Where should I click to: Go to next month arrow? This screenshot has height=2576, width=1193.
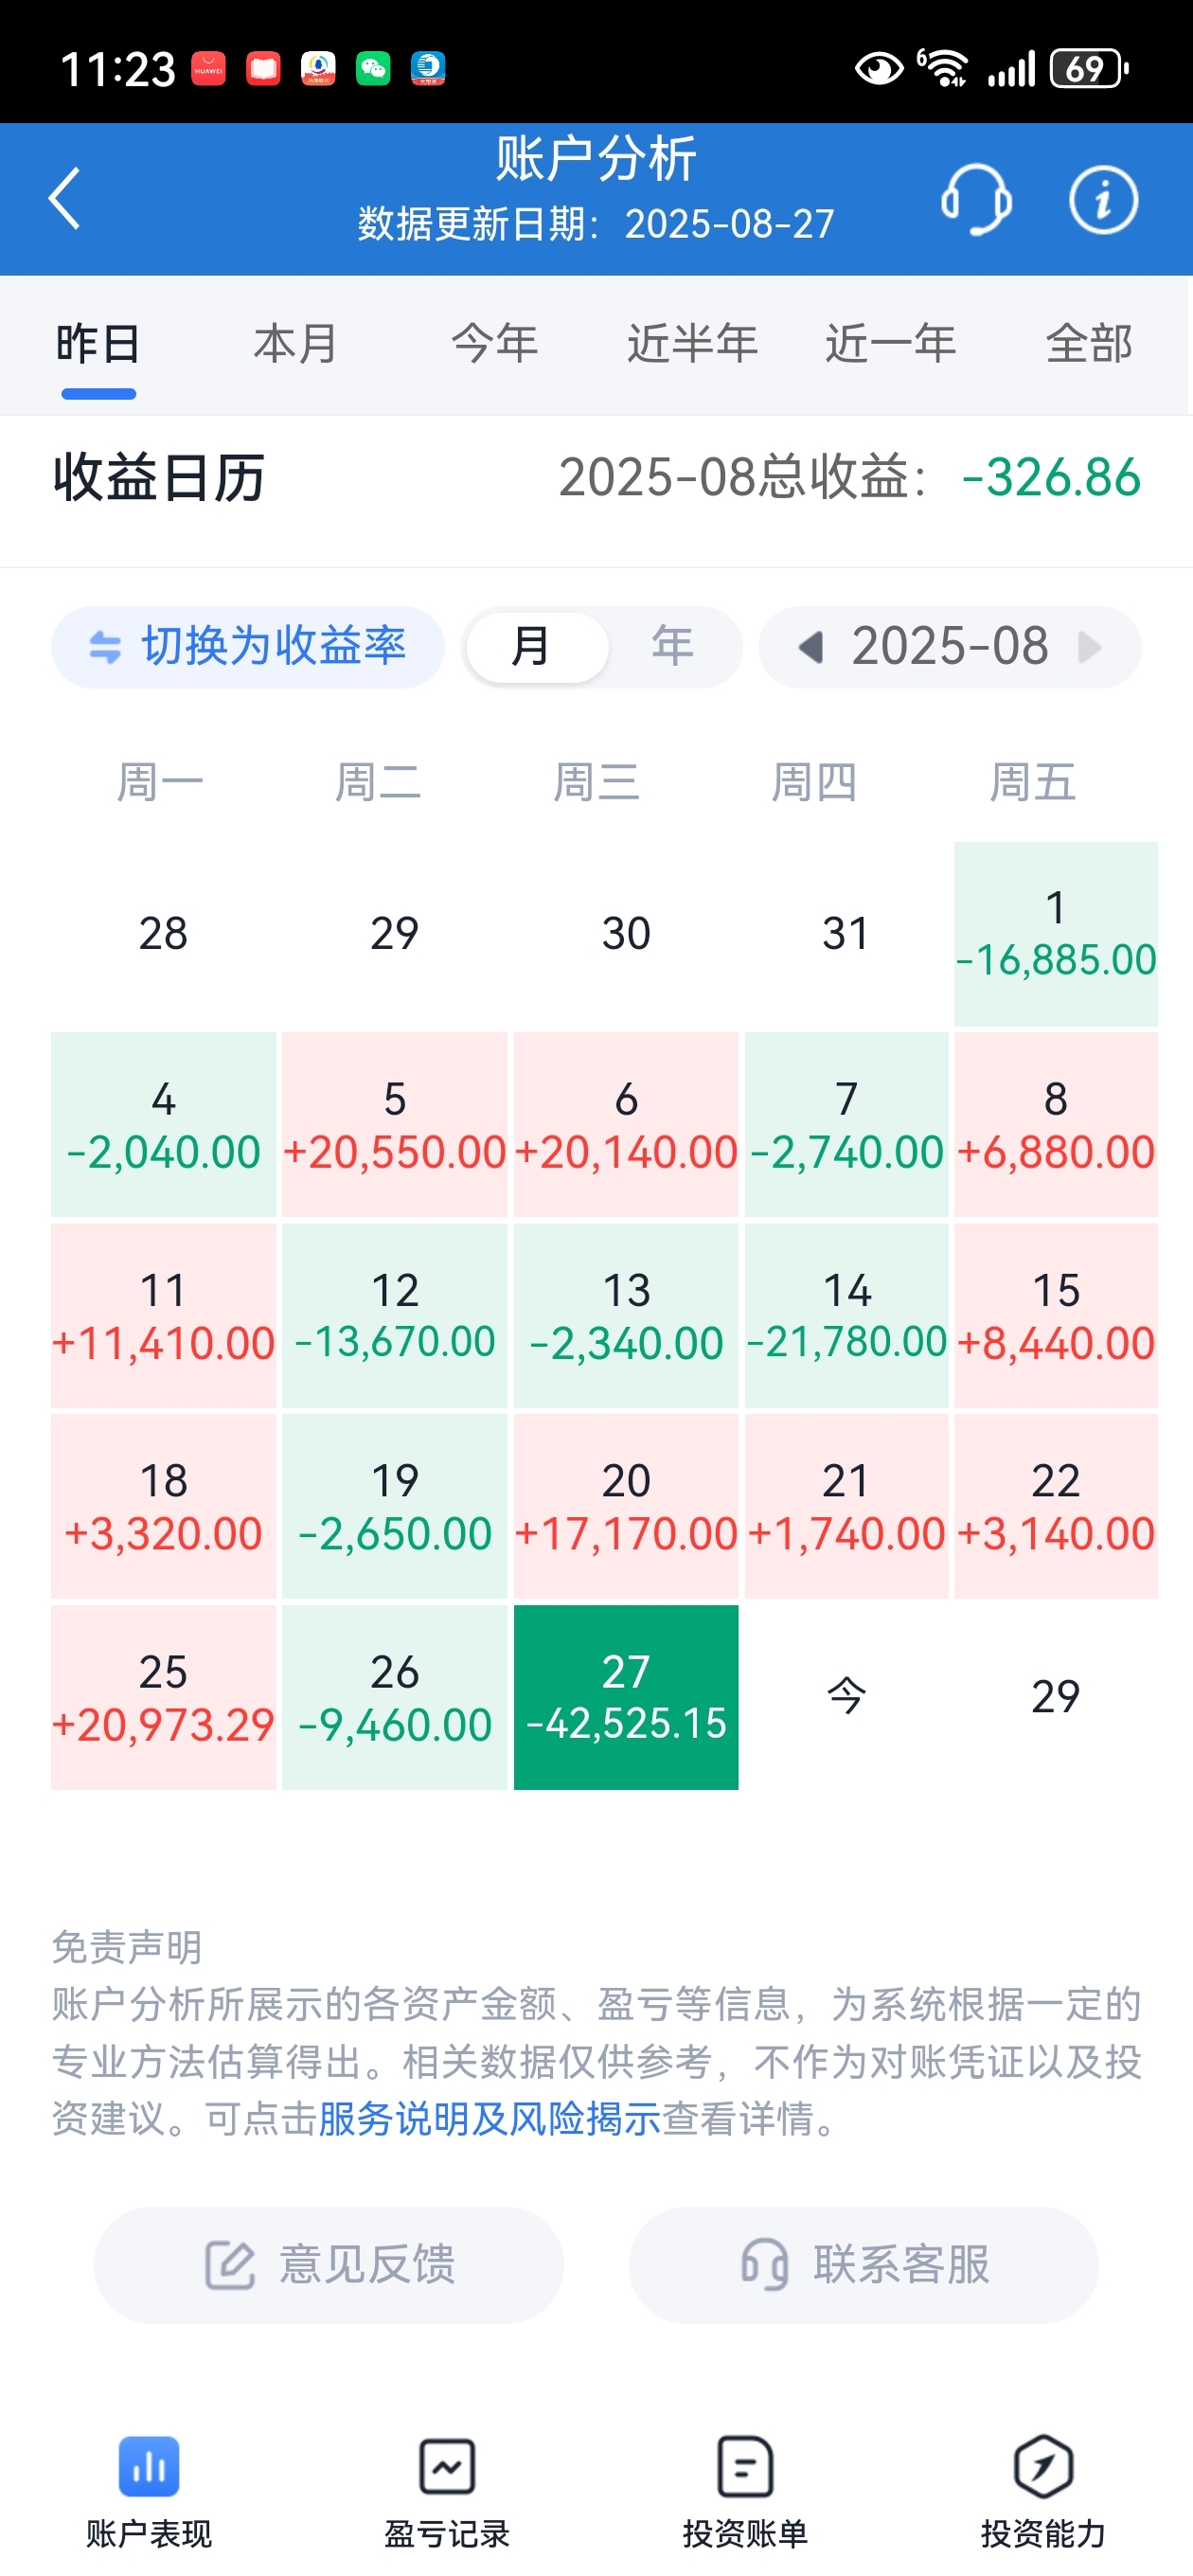1090,647
